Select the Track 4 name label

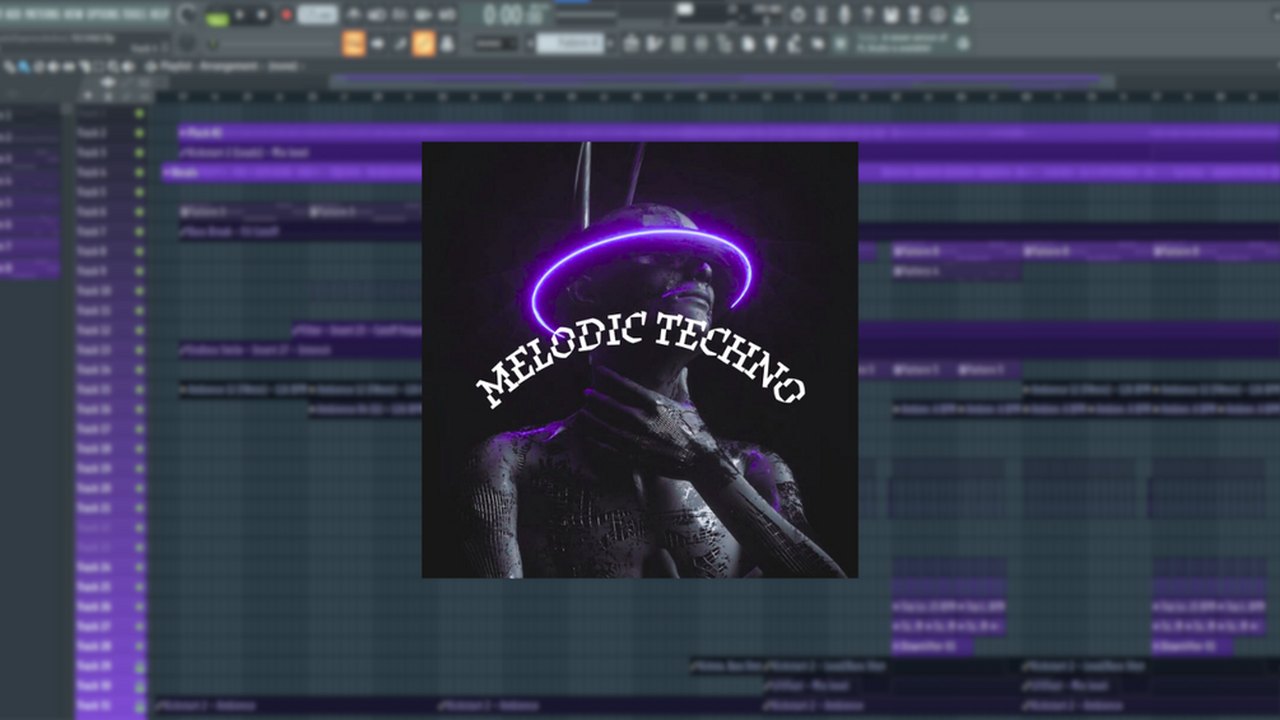[92, 172]
